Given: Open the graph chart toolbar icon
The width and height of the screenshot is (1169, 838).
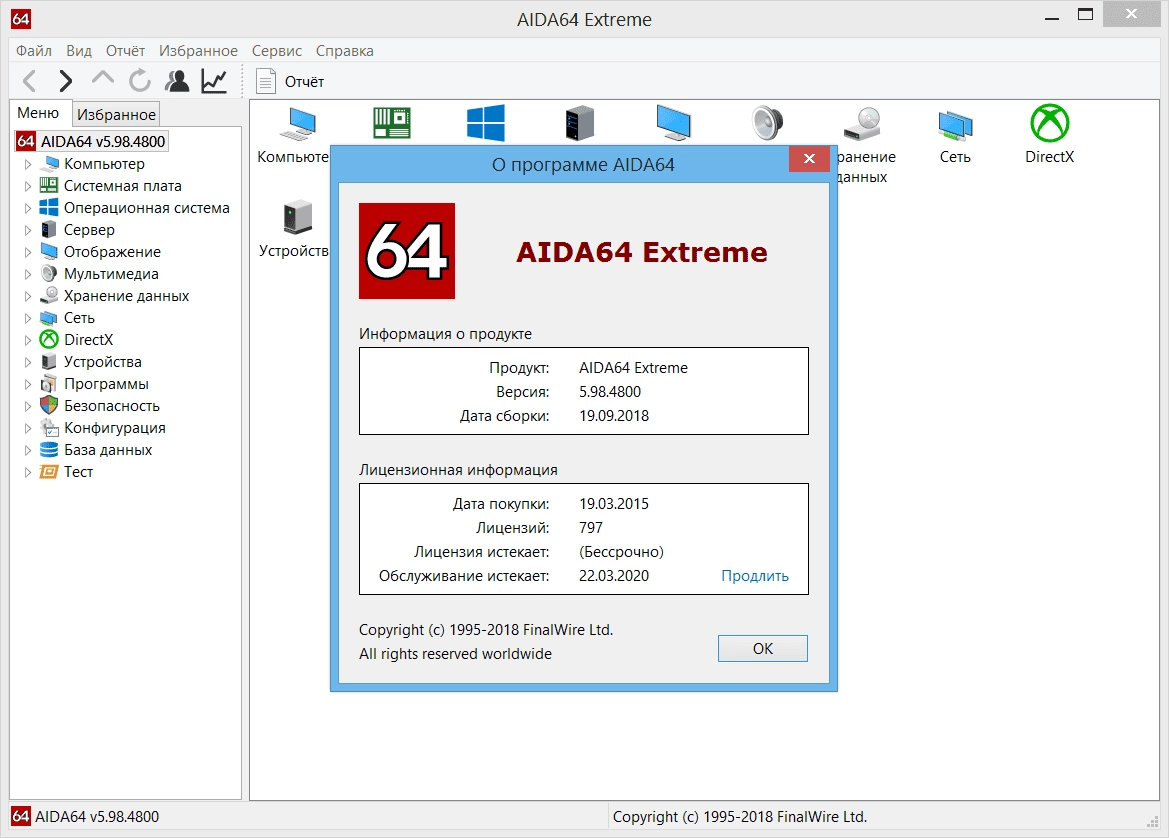Looking at the screenshot, I should tap(214, 81).
